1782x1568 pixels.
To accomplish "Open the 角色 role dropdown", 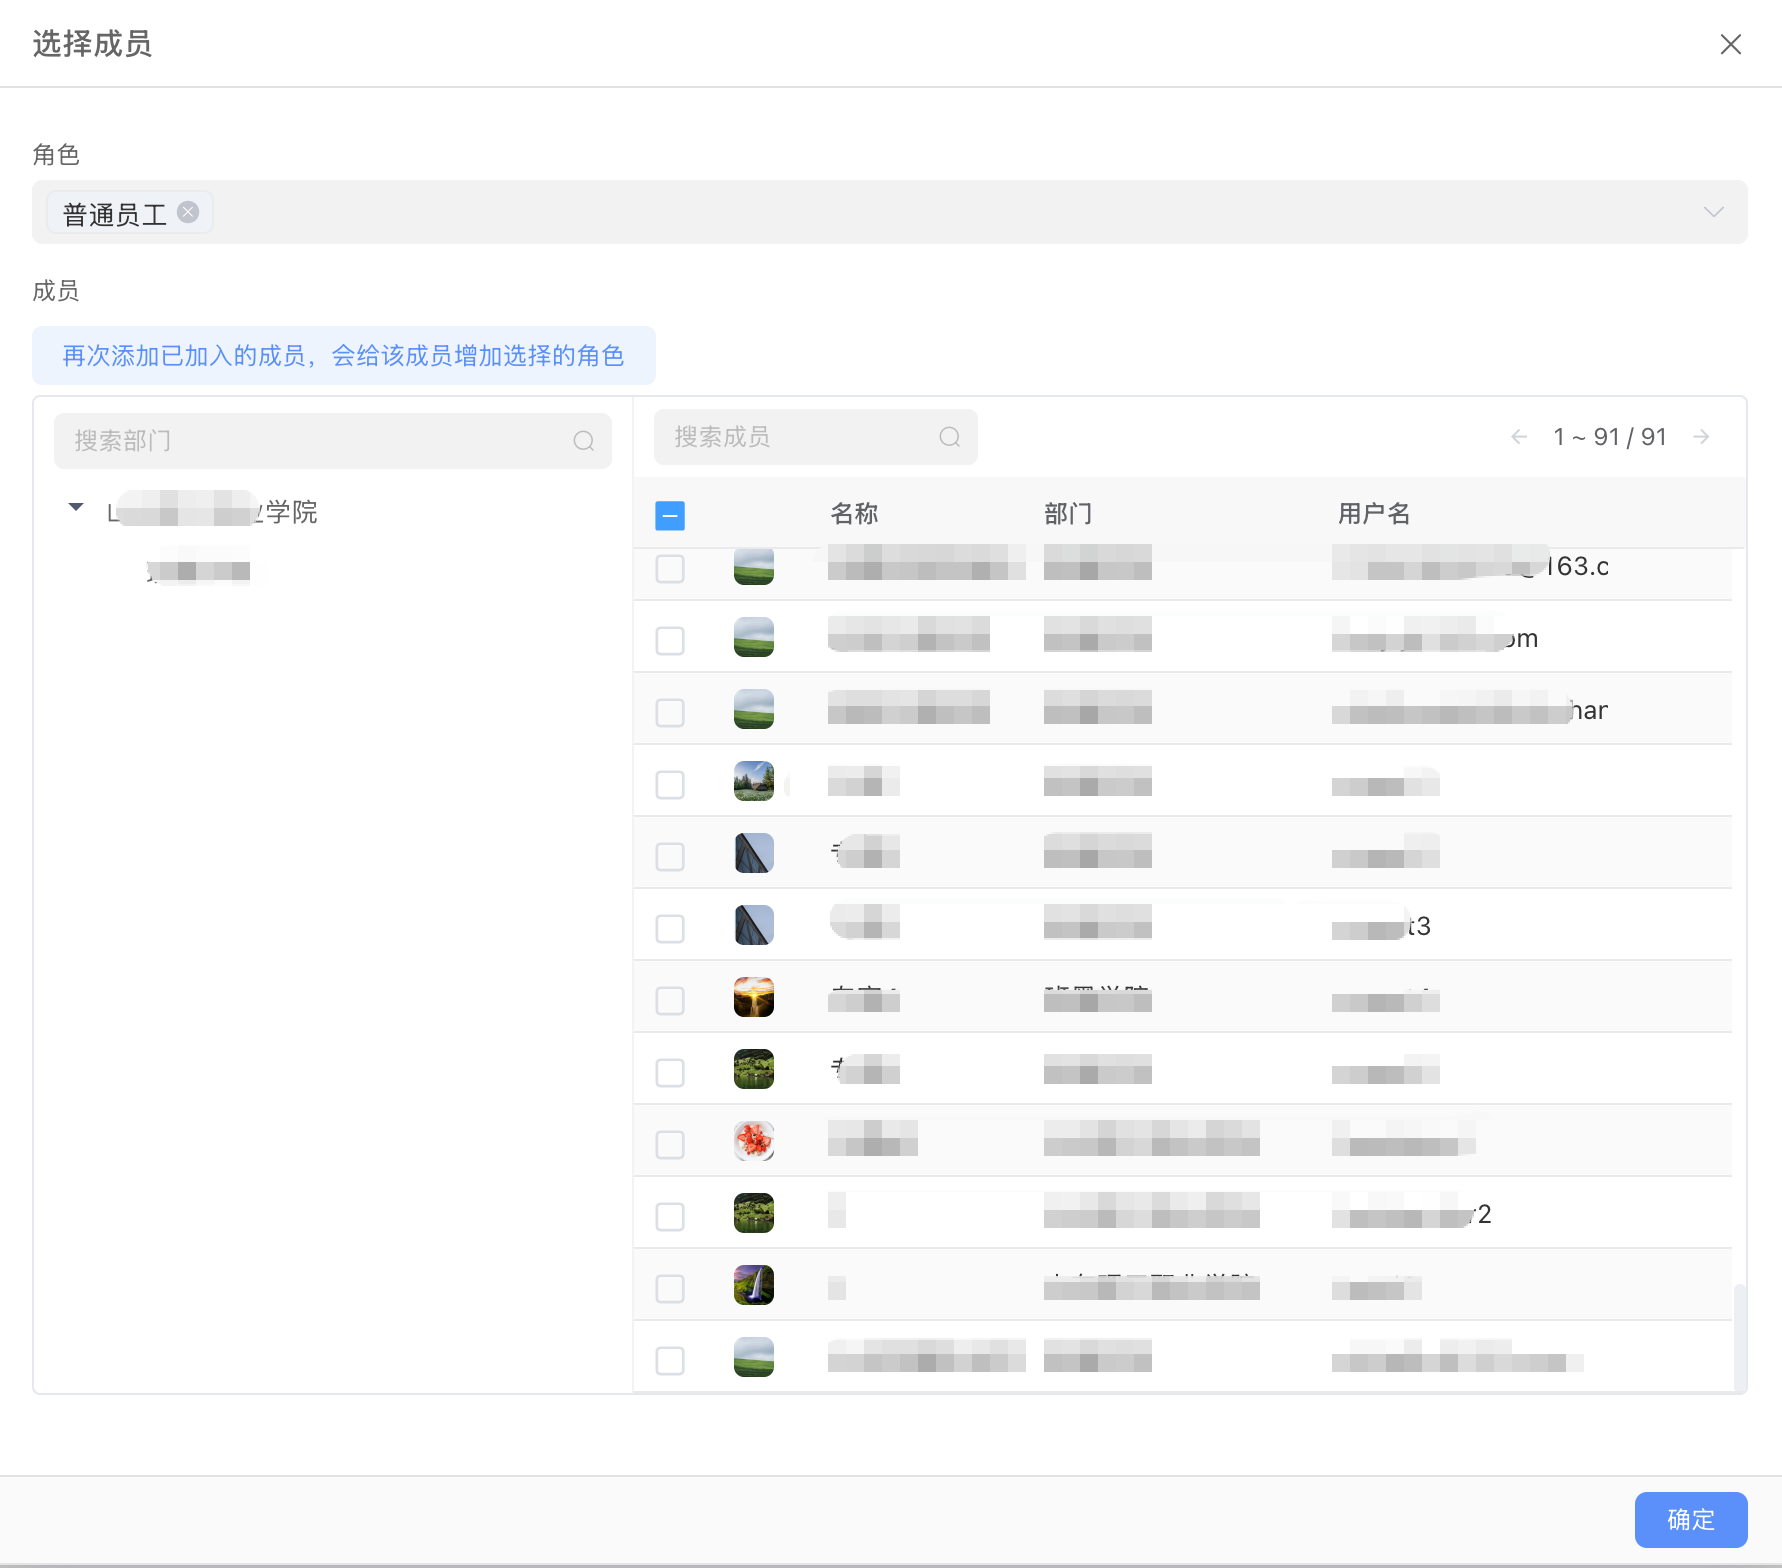I will click(x=1714, y=212).
